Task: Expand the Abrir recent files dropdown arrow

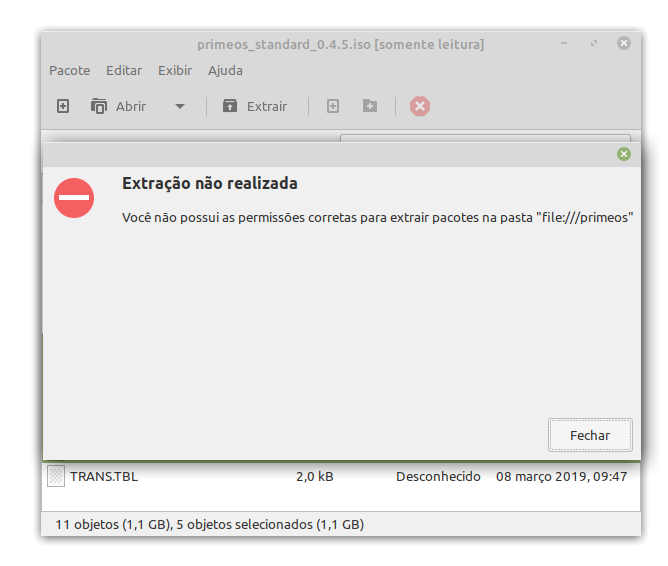Action: click(x=180, y=106)
